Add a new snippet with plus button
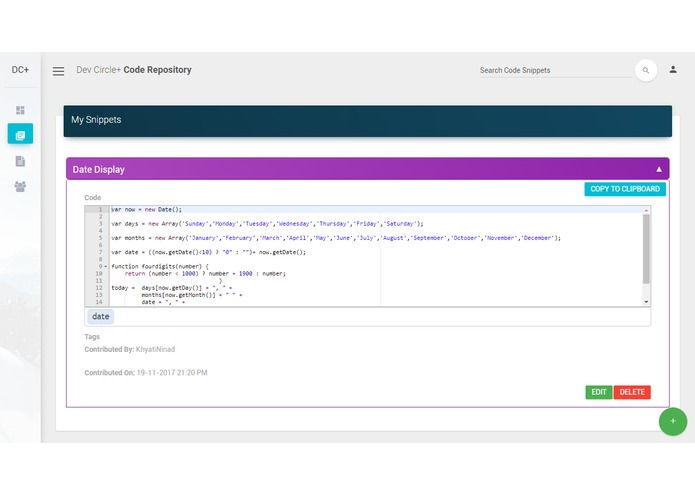This screenshot has height=494, width=695. 673,421
